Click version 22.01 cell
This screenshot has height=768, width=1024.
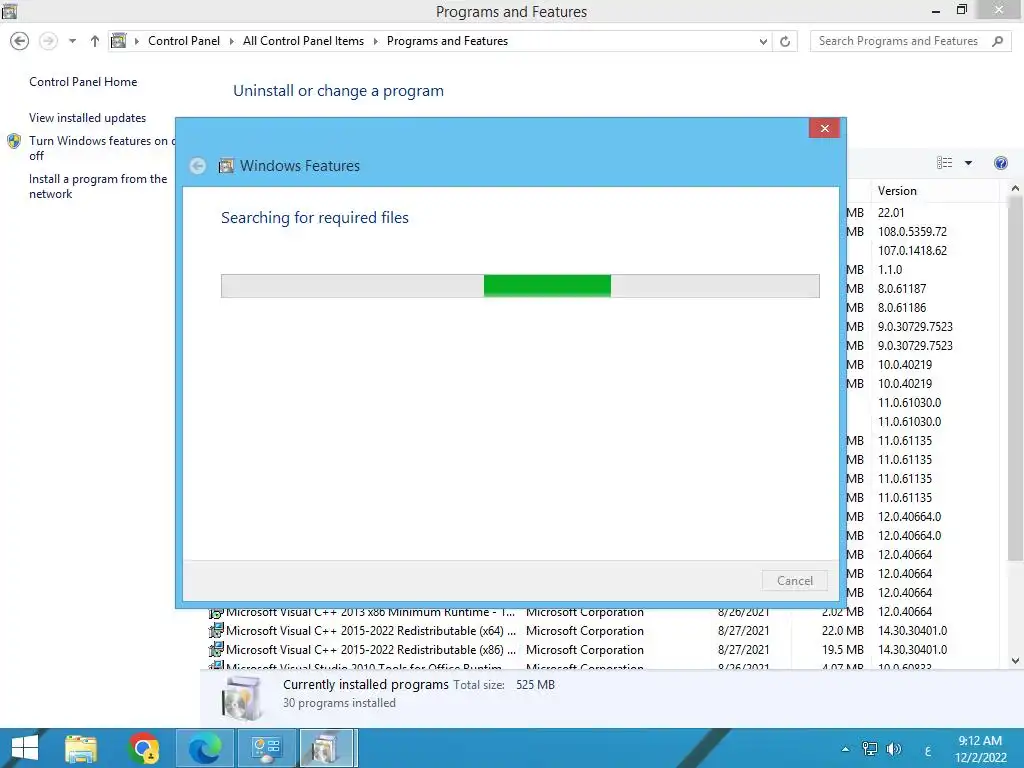coord(891,213)
